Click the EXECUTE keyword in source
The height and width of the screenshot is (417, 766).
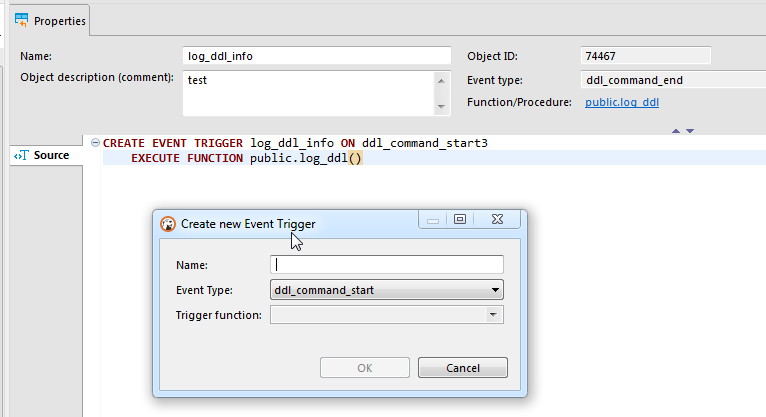[x=155, y=158]
